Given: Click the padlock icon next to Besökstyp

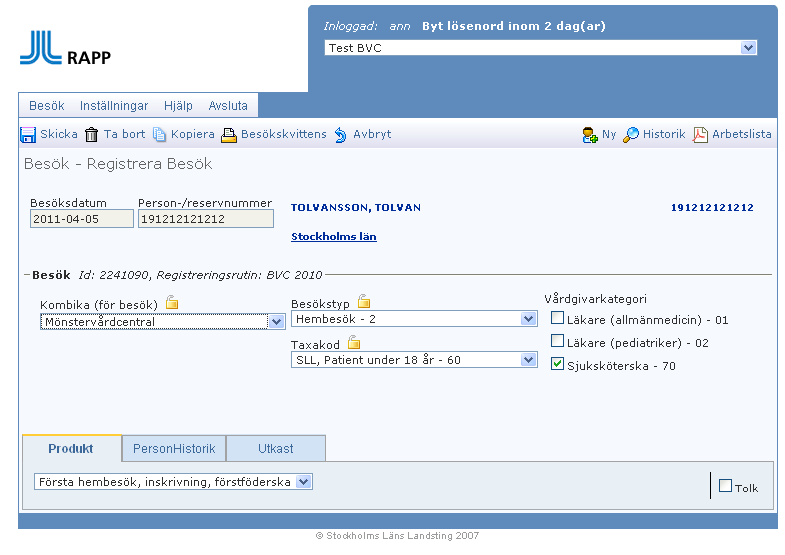Looking at the screenshot, I should [364, 301].
